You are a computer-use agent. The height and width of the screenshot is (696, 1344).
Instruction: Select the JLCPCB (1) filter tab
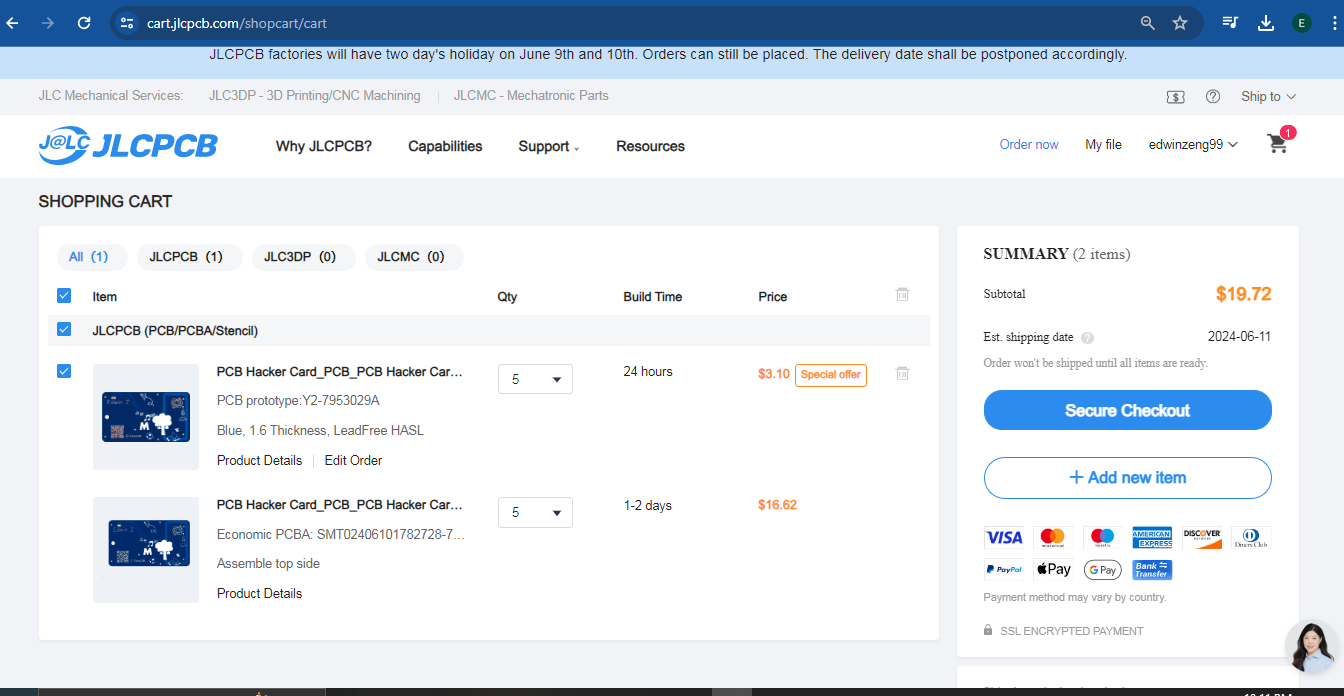pos(191,257)
